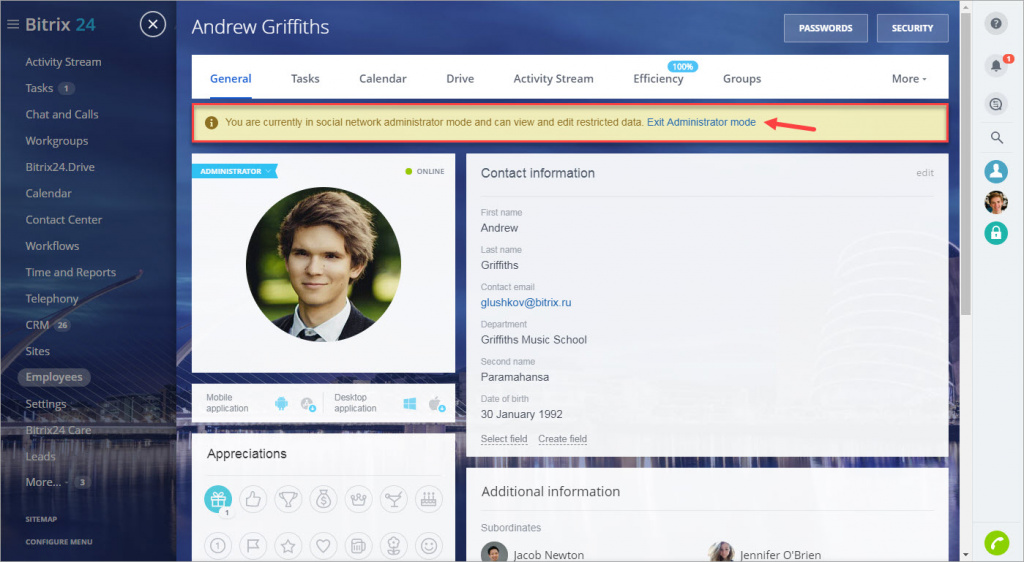The height and width of the screenshot is (562, 1024).
Task: Open Tasks in left sidebar
Action: pos(39,88)
